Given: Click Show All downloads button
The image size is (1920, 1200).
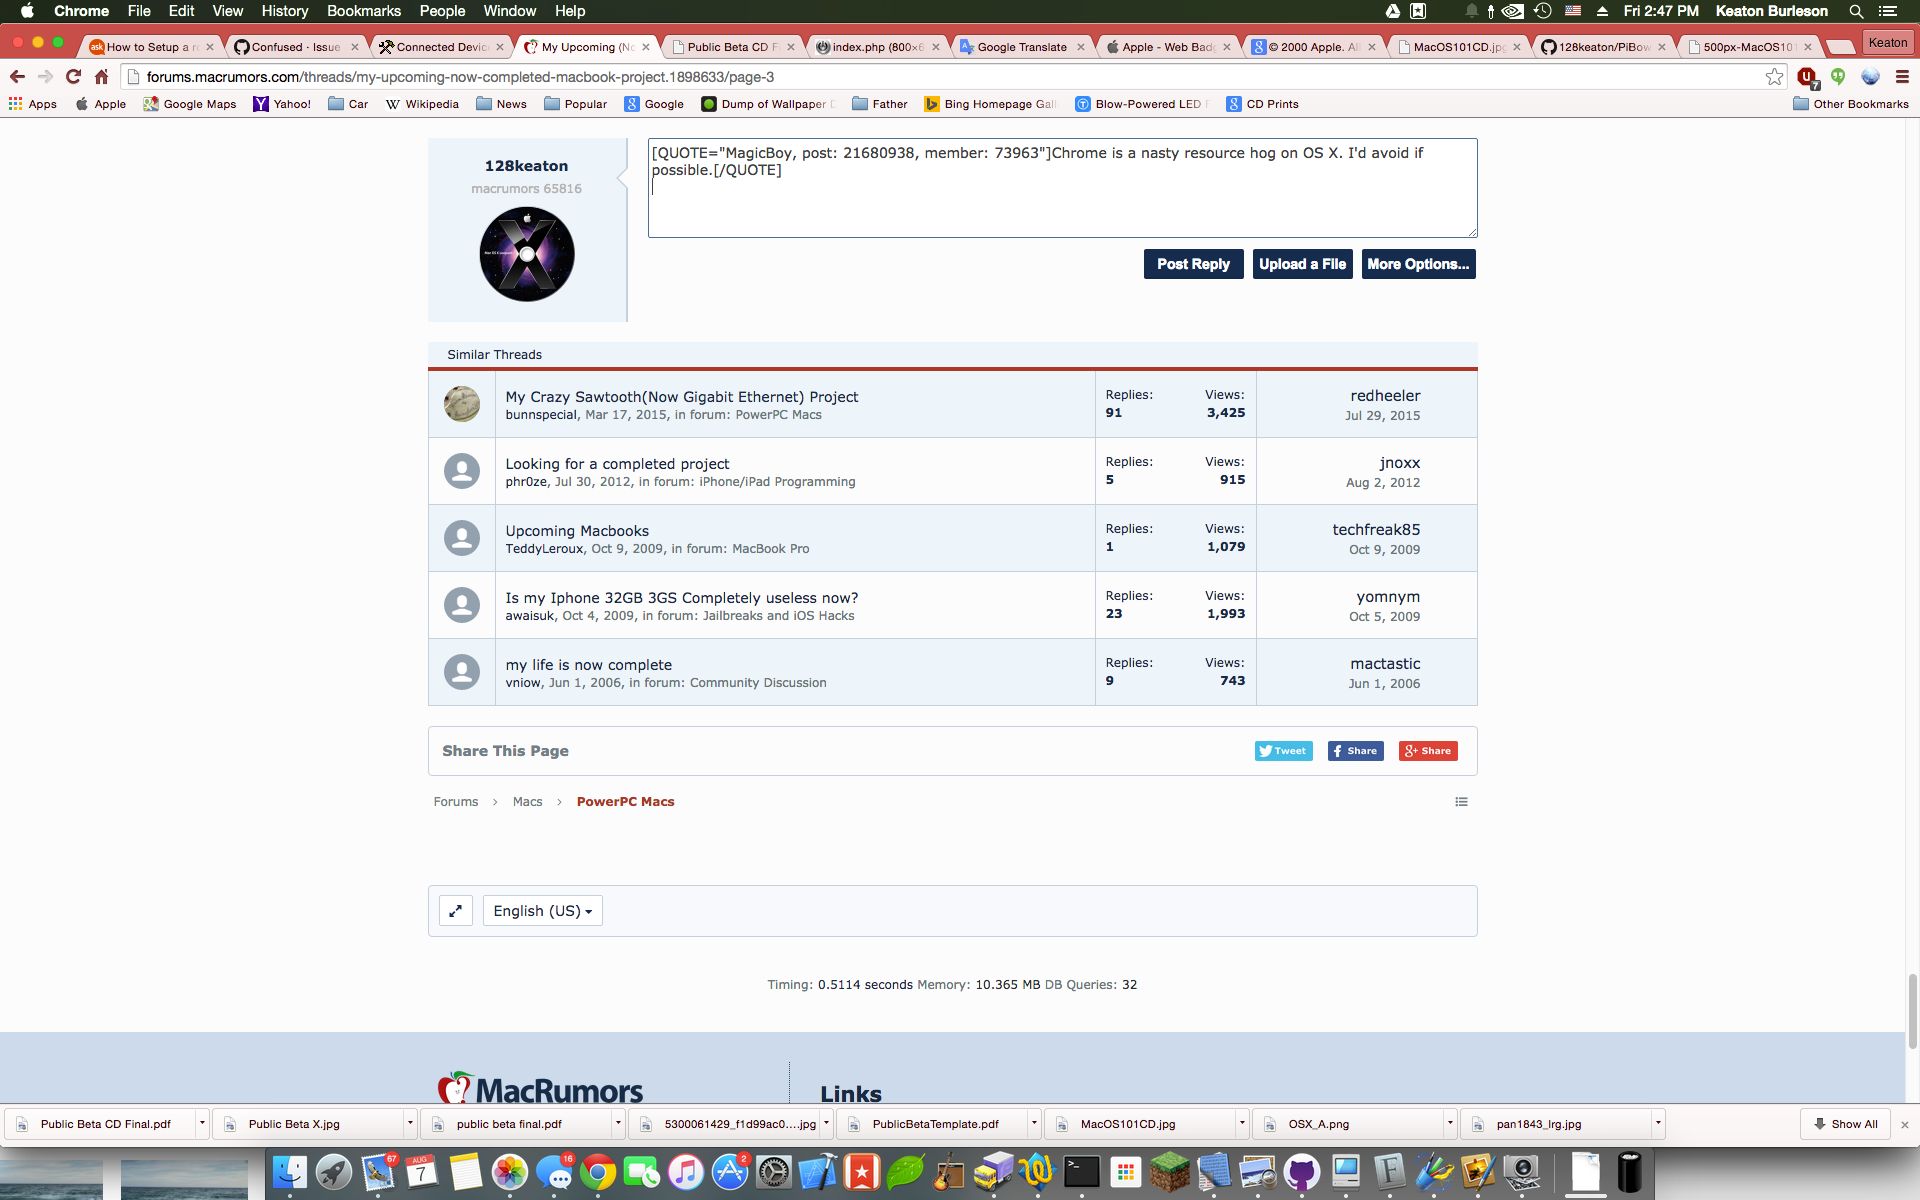Looking at the screenshot, I should point(1845,1124).
